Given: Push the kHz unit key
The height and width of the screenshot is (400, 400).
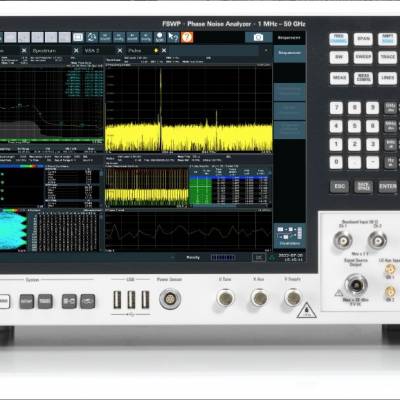Looking at the screenshot, I should pos(390,144).
